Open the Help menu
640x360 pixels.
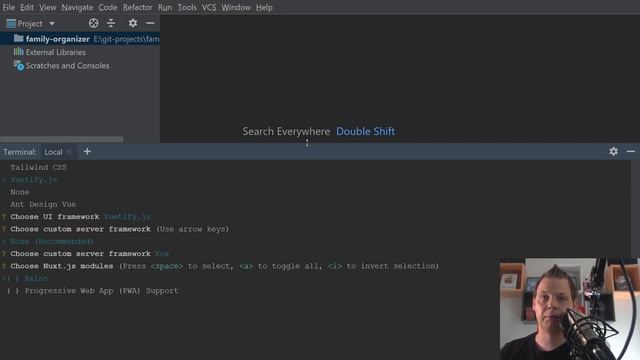(x=264, y=7)
